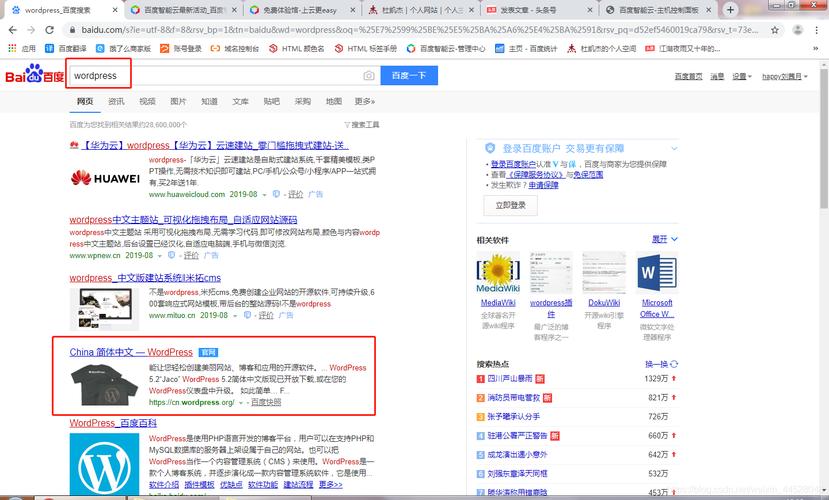The height and width of the screenshot is (500, 829).
Task: Go to 百度首页 link
Action: click(688, 76)
